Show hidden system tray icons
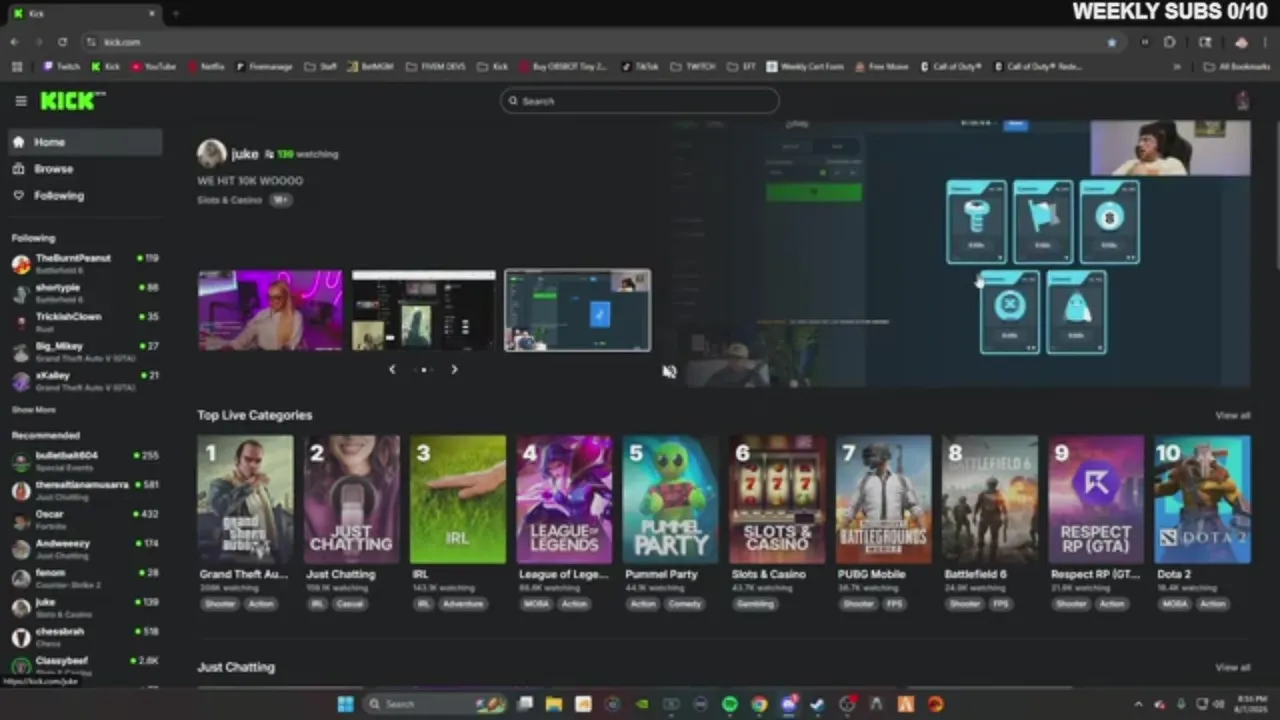The height and width of the screenshot is (720, 1280). (x=1138, y=704)
